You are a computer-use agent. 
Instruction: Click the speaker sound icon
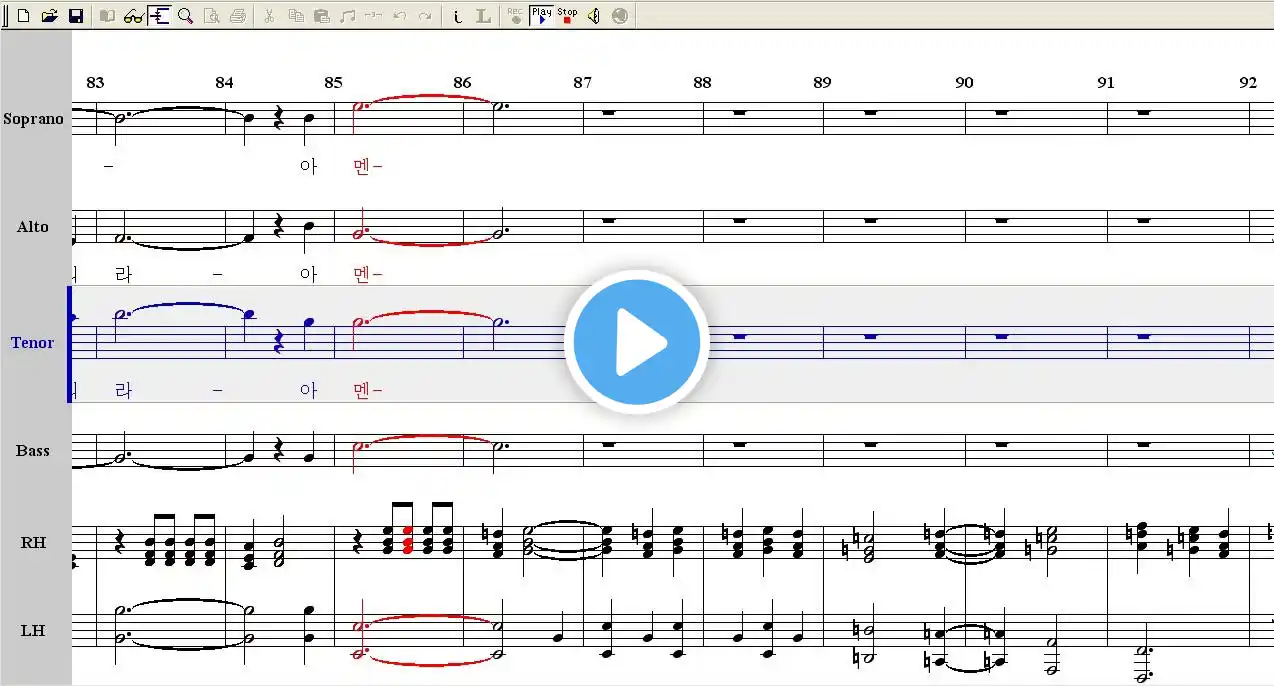593,16
